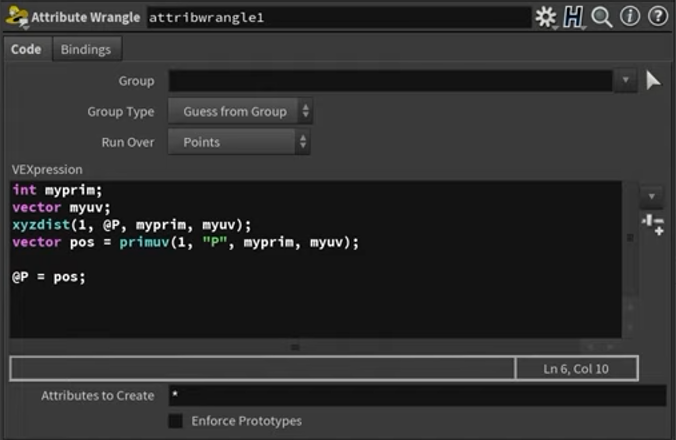This screenshot has height=440, width=676.
Task: Click into the Group input field
Action: click(391, 81)
